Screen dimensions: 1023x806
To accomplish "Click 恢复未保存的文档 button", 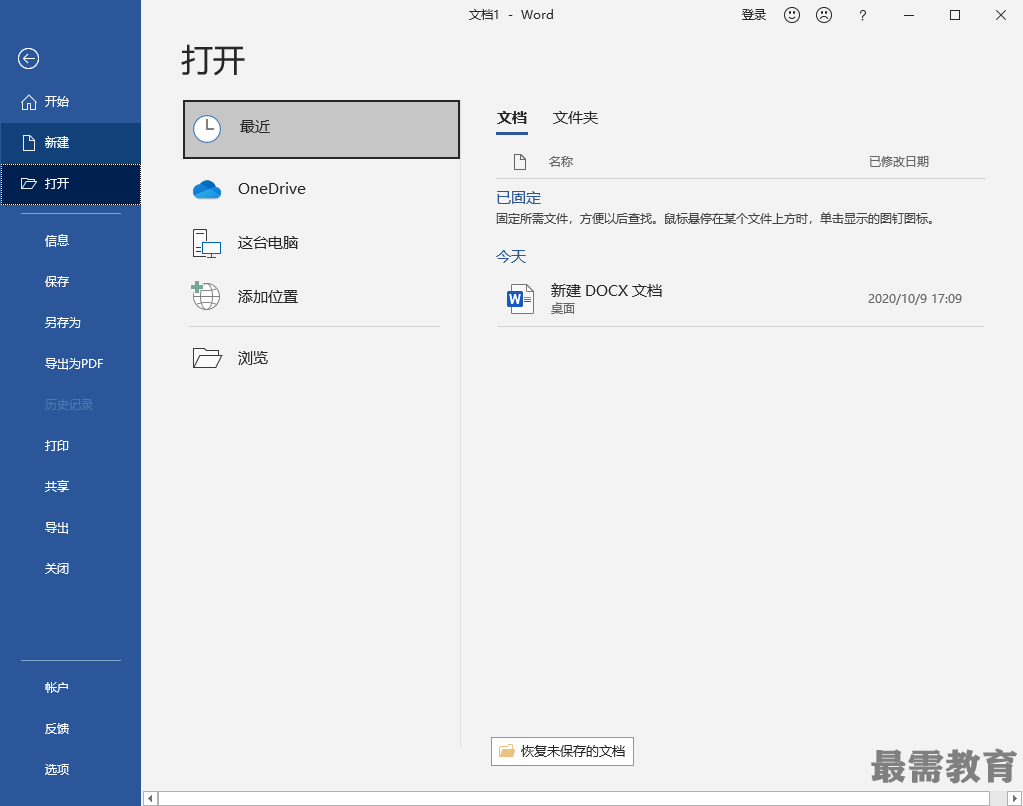I will pos(562,751).
